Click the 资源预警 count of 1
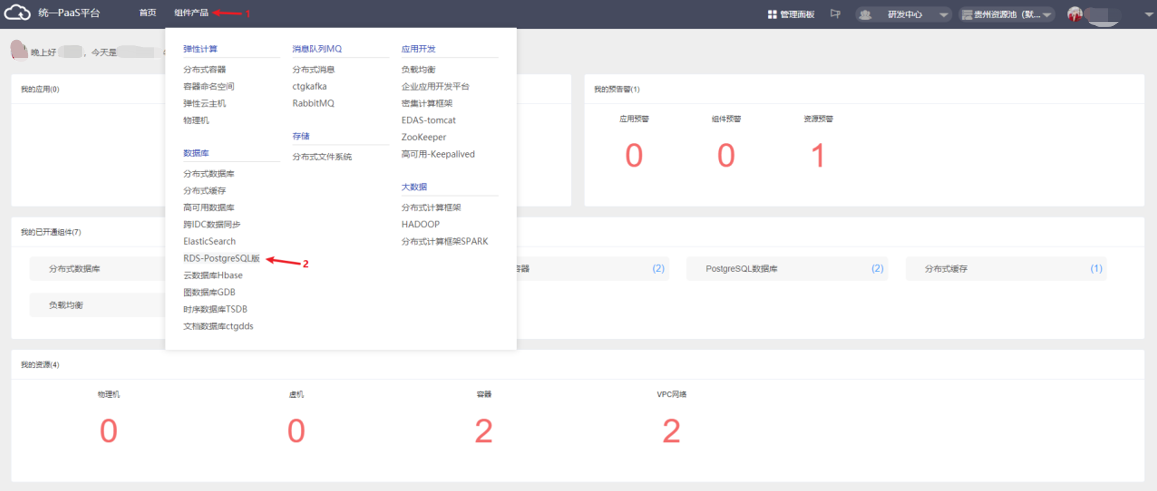 tap(818, 156)
